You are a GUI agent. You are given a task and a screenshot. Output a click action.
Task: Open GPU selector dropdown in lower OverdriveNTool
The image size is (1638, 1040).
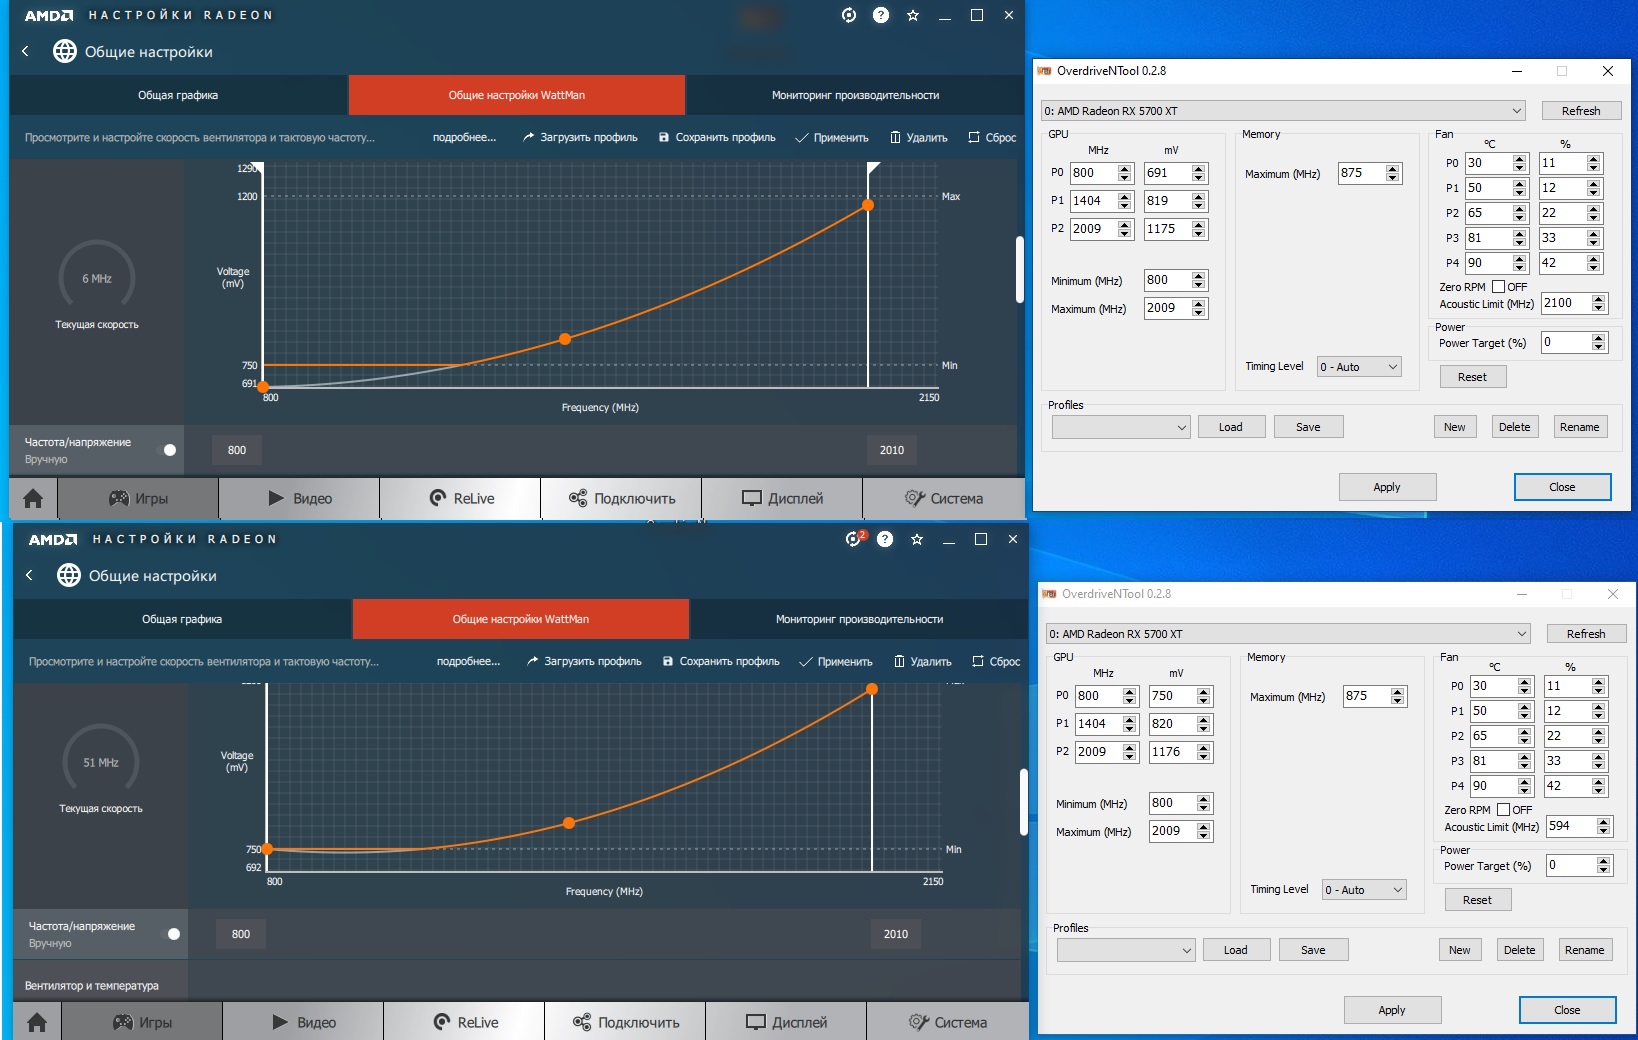click(1288, 634)
